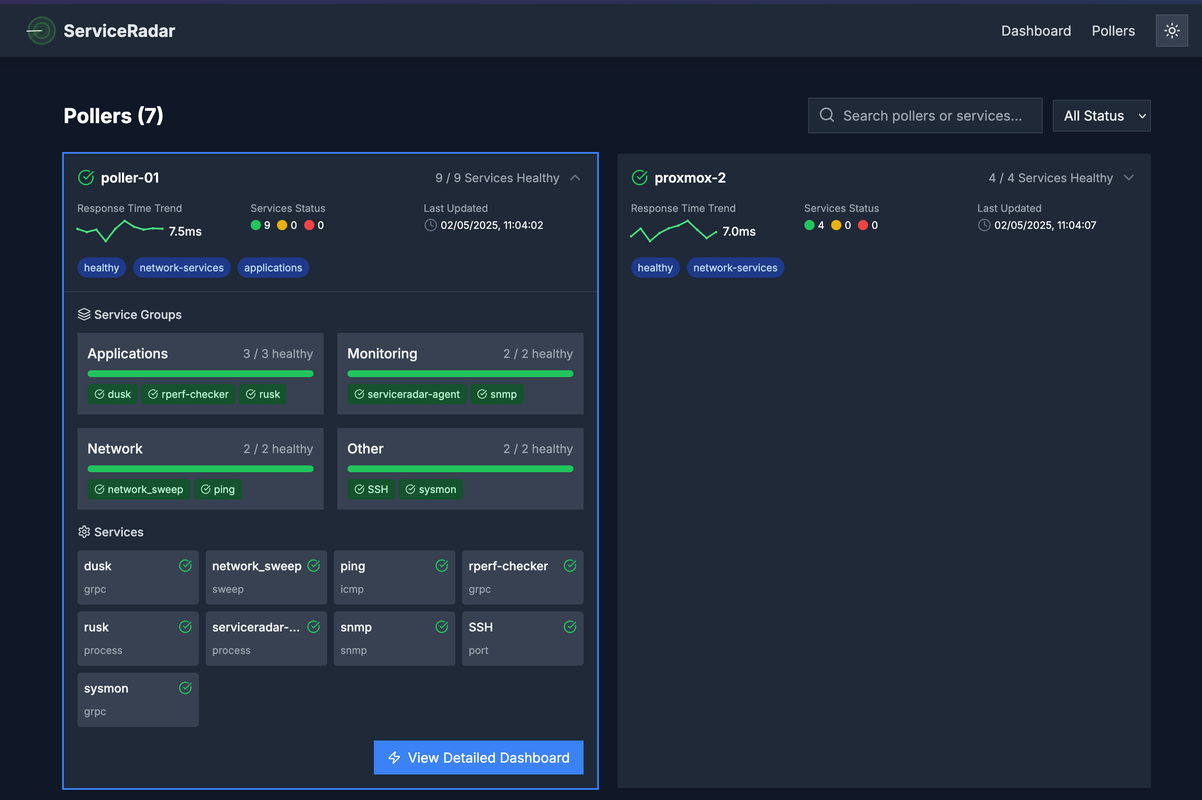Expand the proxmox-2 card with chevron
The width and height of the screenshot is (1202, 800).
pos(1129,178)
